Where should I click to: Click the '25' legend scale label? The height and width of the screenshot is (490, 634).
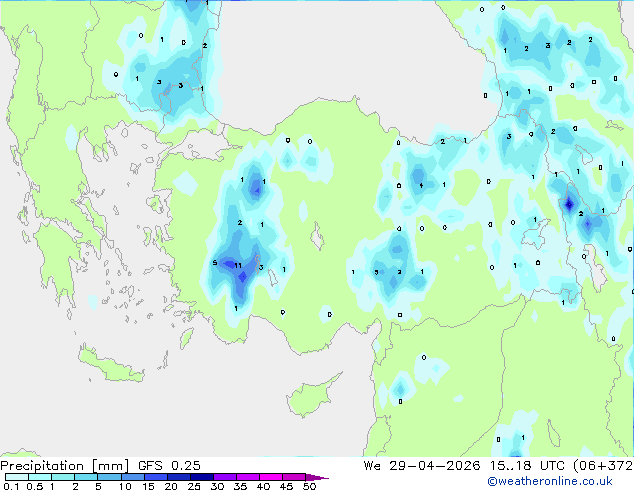[194, 486]
